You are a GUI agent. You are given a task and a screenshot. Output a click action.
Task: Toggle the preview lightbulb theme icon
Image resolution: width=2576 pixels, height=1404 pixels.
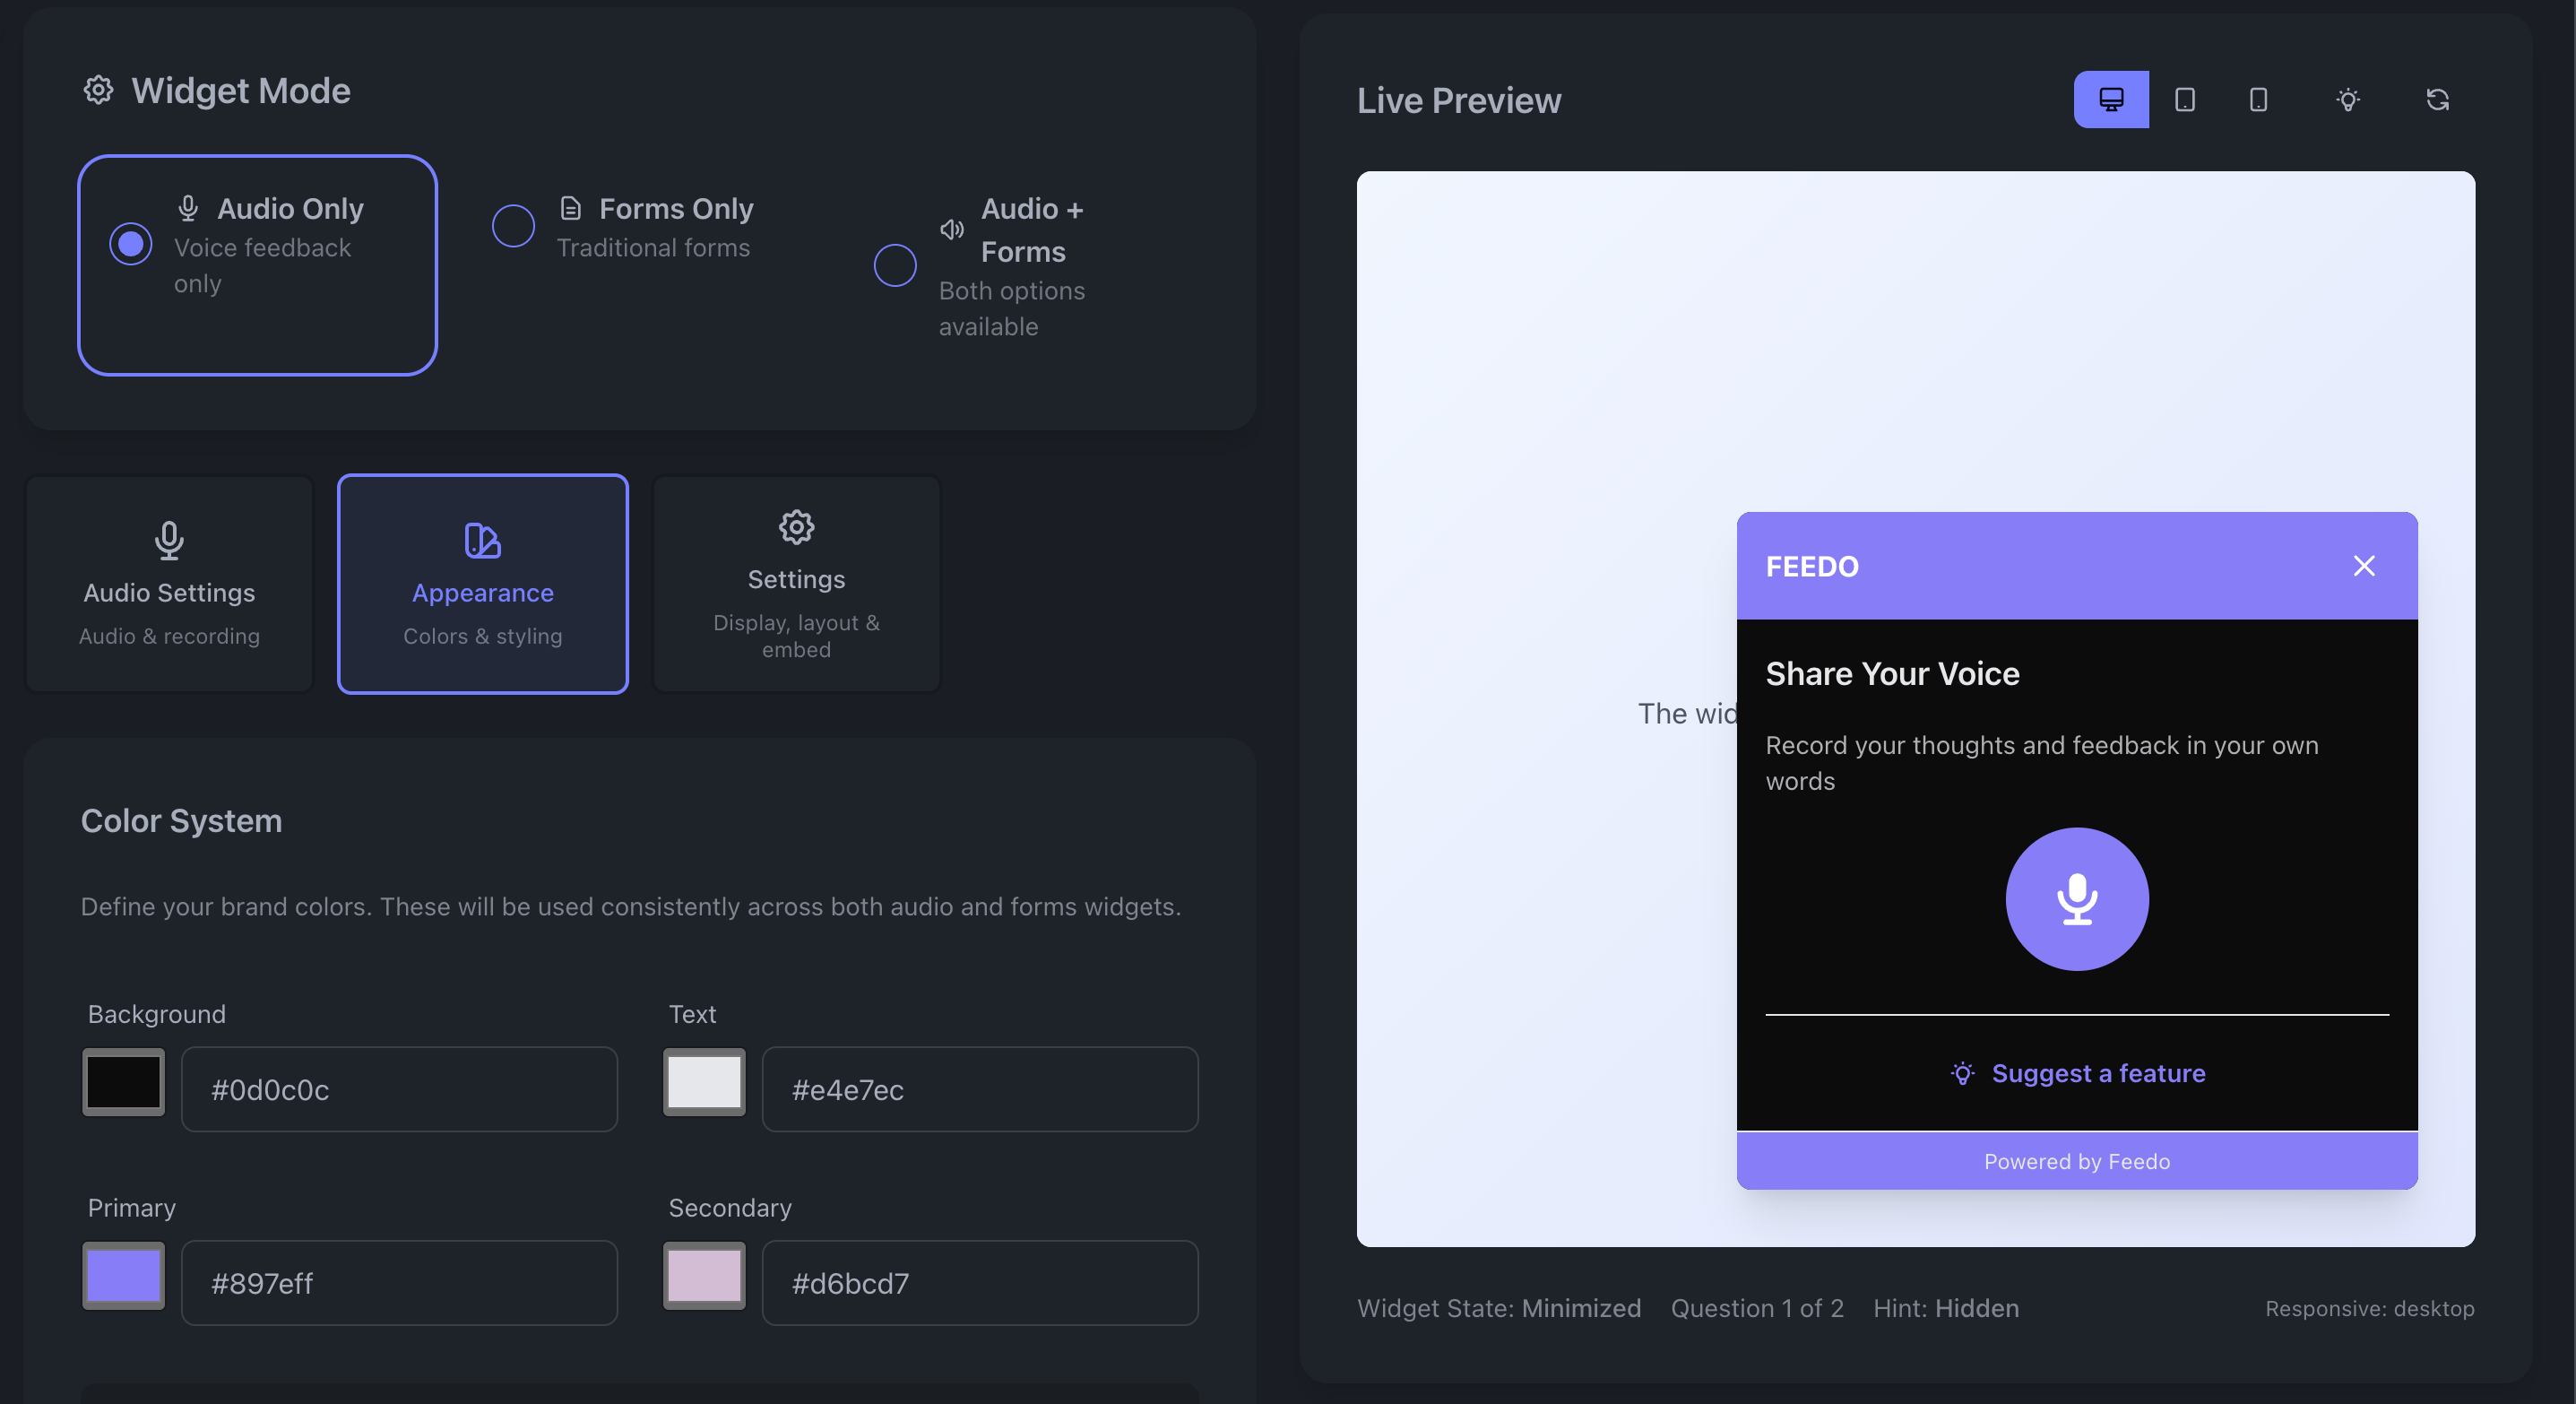click(2347, 99)
